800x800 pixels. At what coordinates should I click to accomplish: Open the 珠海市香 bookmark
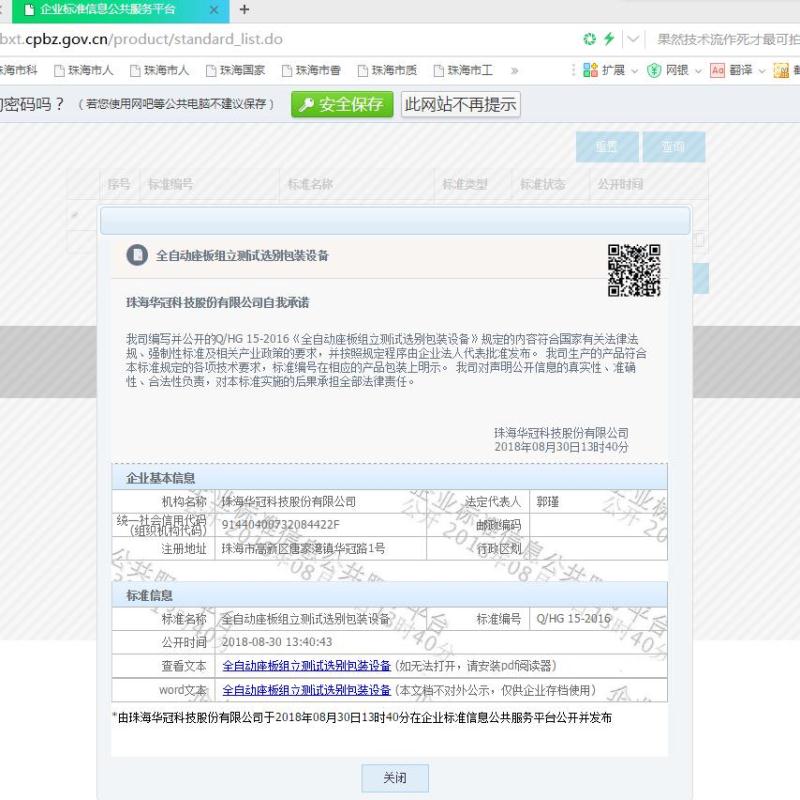[x=312, y=70]
